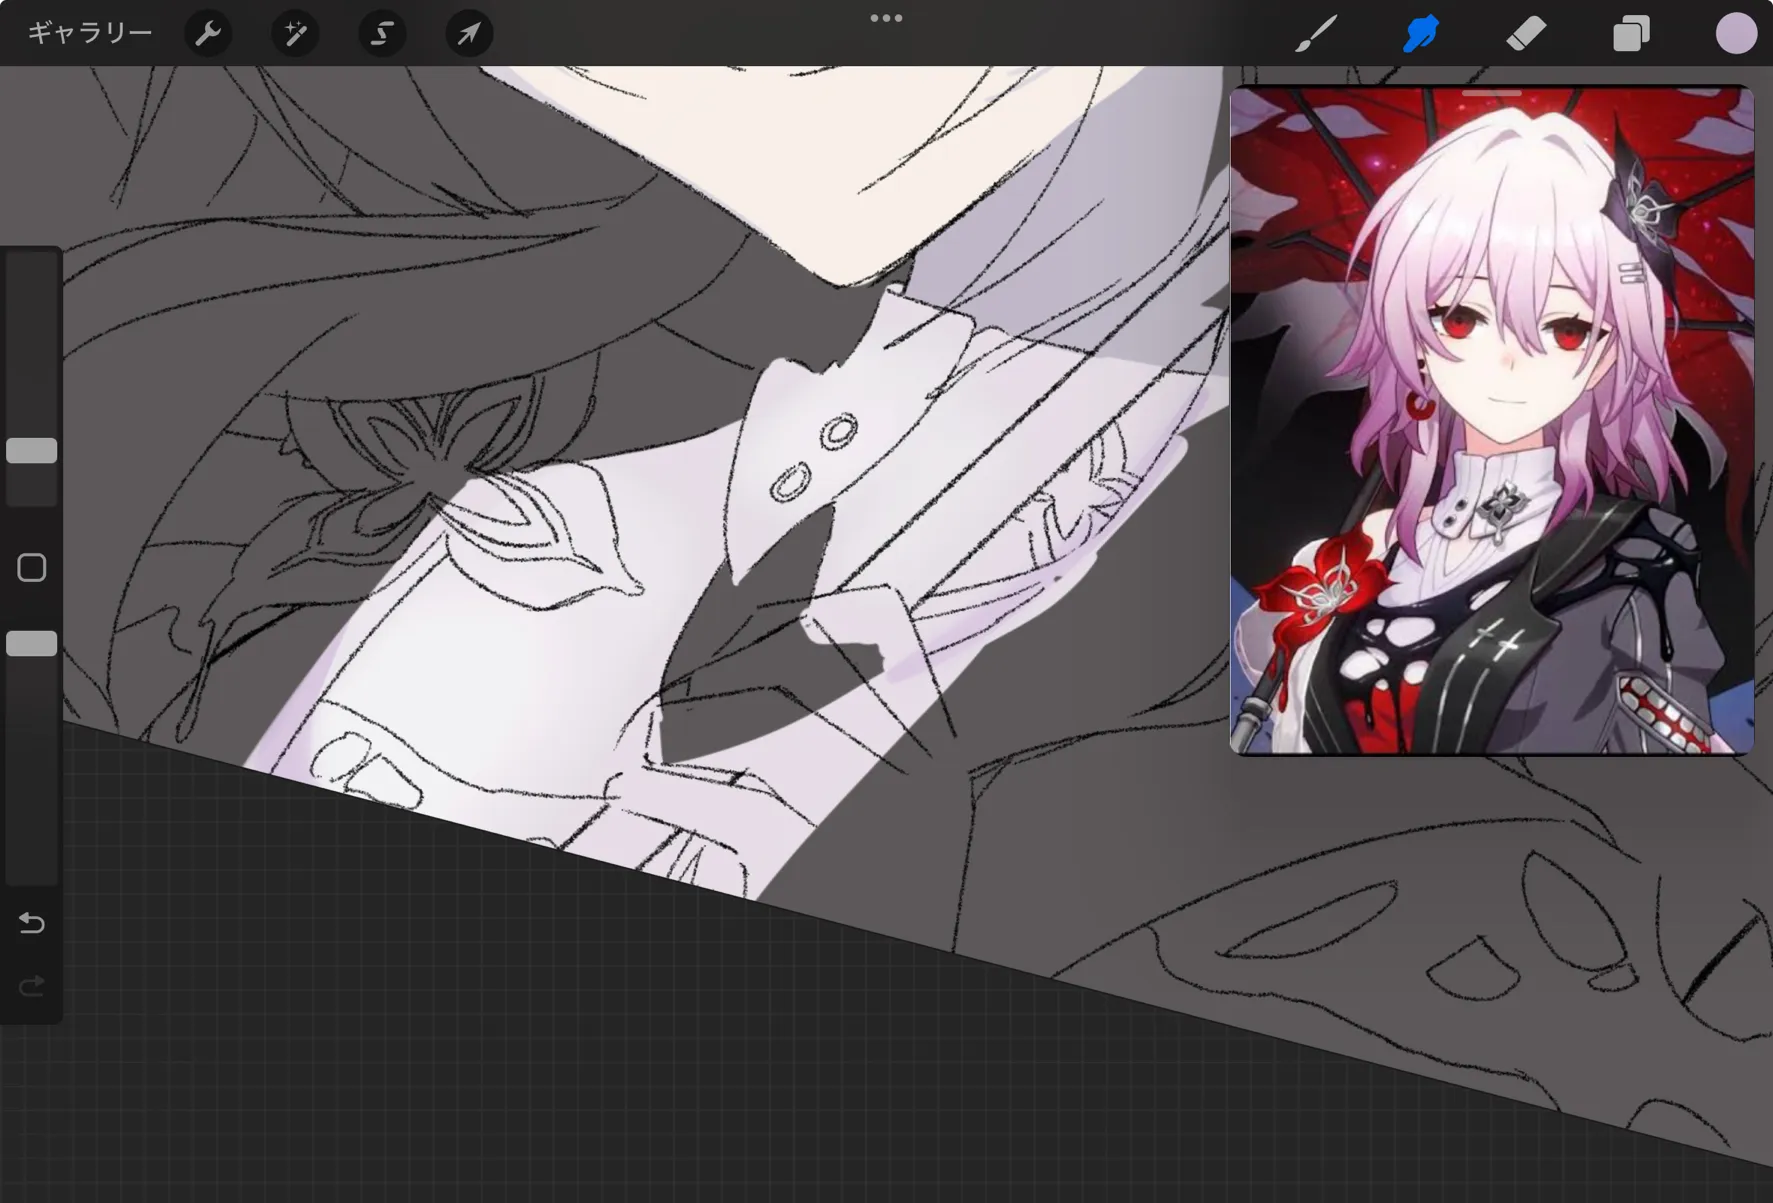Viewport: 1773px width, 1203px height.
Task: Undo the last stroke
Action: coord(32,923)
